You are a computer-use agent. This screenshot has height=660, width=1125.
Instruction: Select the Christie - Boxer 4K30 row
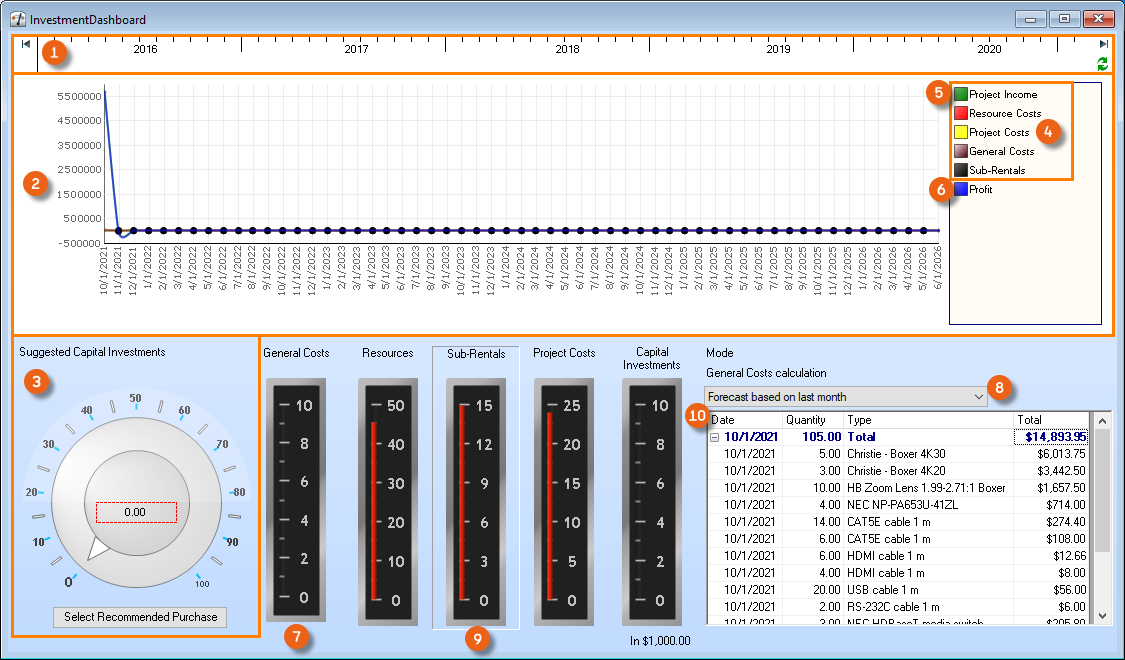897,454
